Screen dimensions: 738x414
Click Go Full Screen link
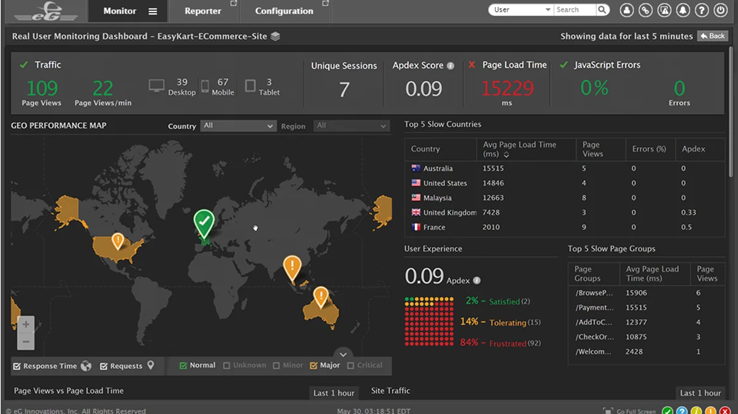pyautogui.click(x=632, y=410)
